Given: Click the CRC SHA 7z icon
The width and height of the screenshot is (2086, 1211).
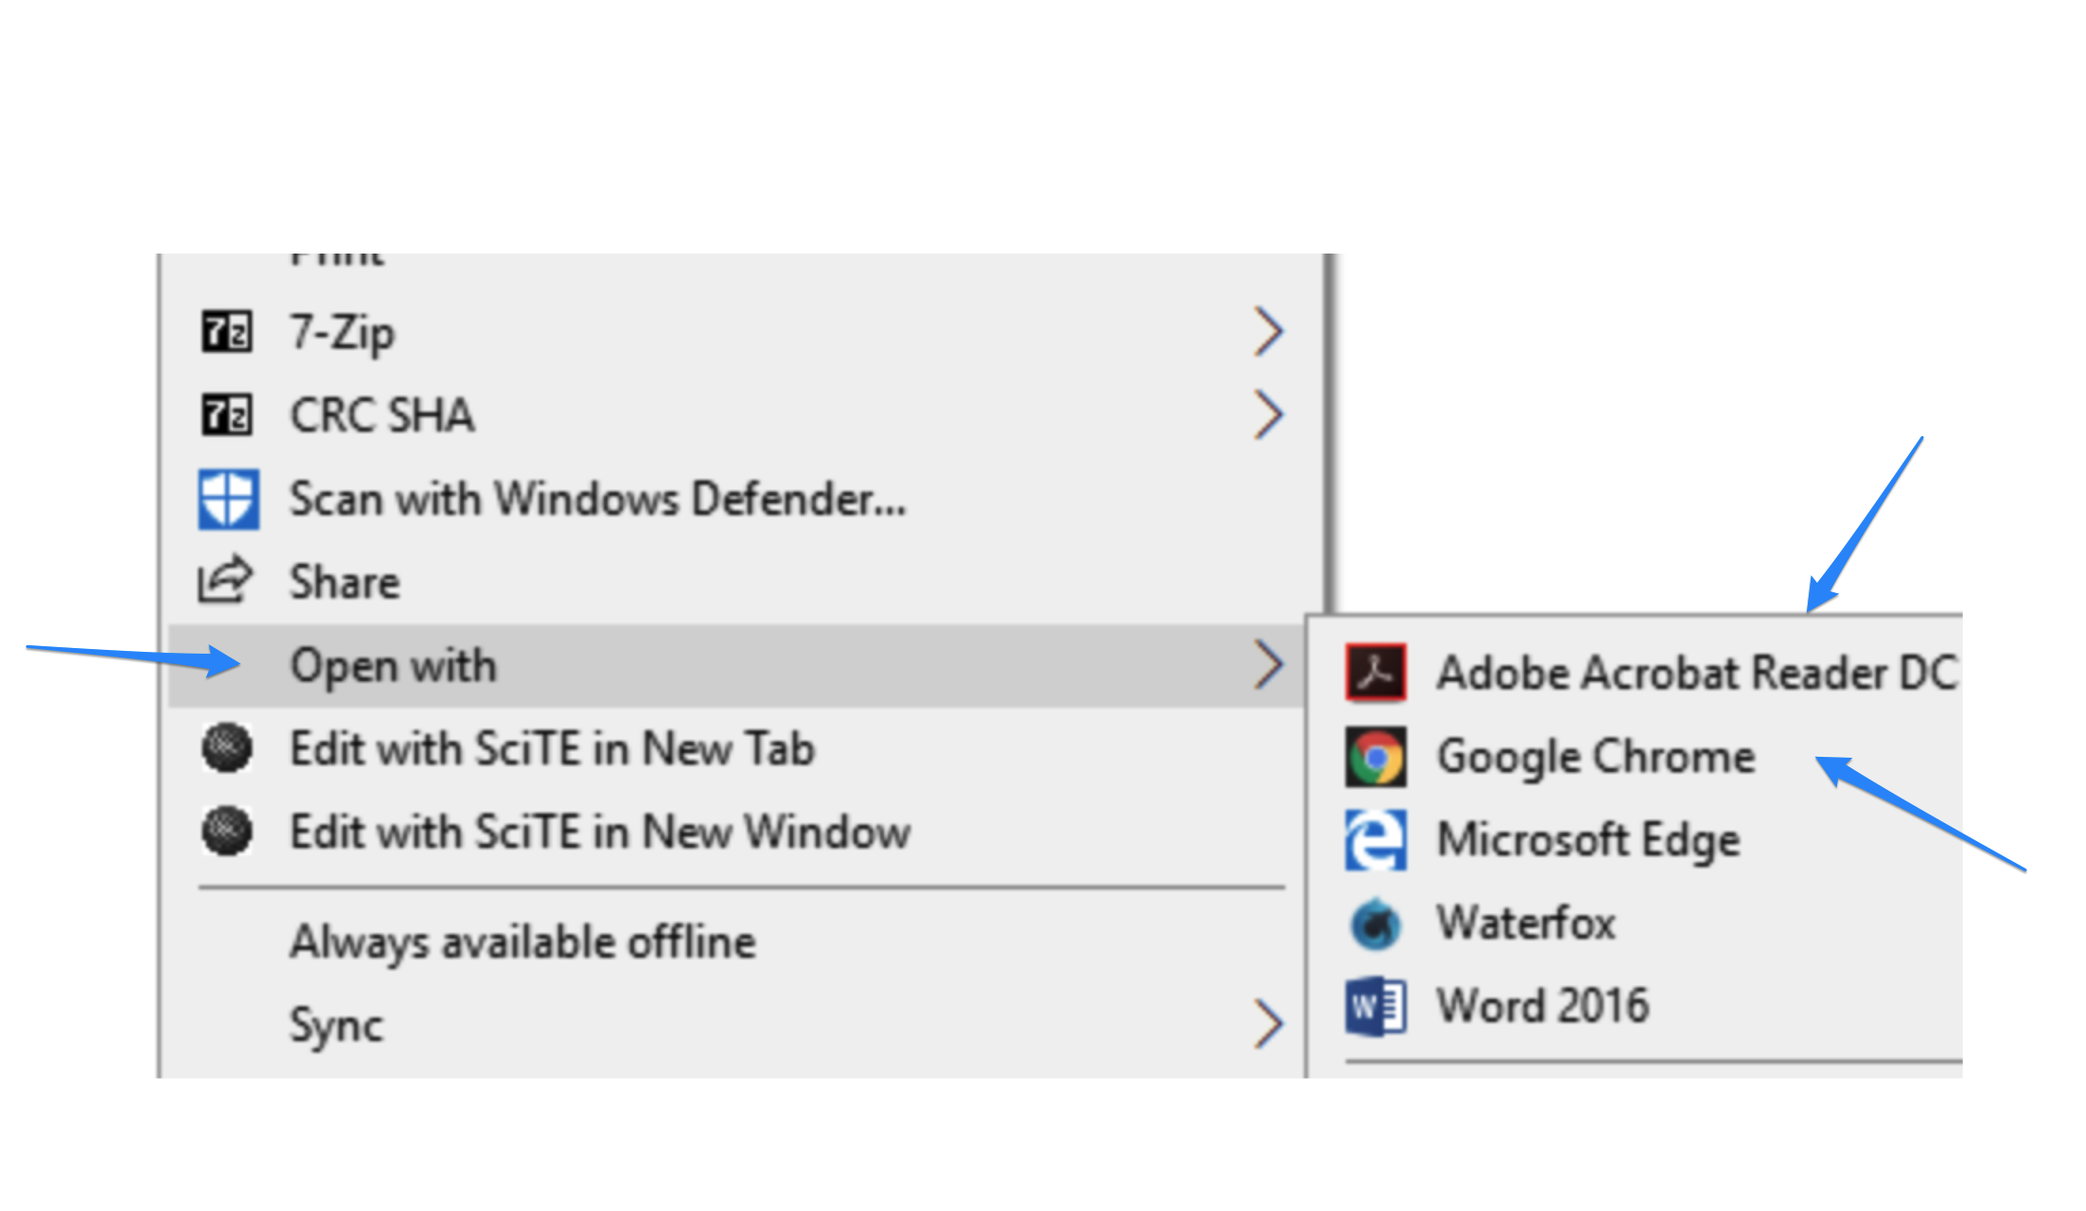Looking at the screenshot, I should [x=227, y=415].
